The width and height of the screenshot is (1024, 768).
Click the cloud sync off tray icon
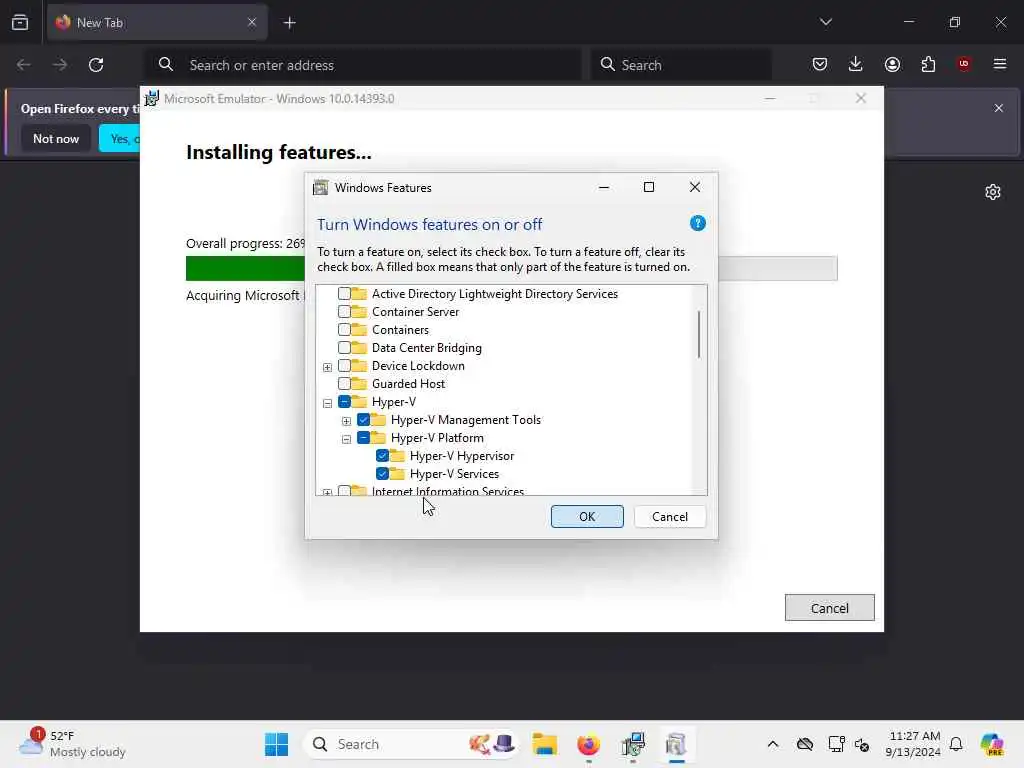tap(805, 744)
